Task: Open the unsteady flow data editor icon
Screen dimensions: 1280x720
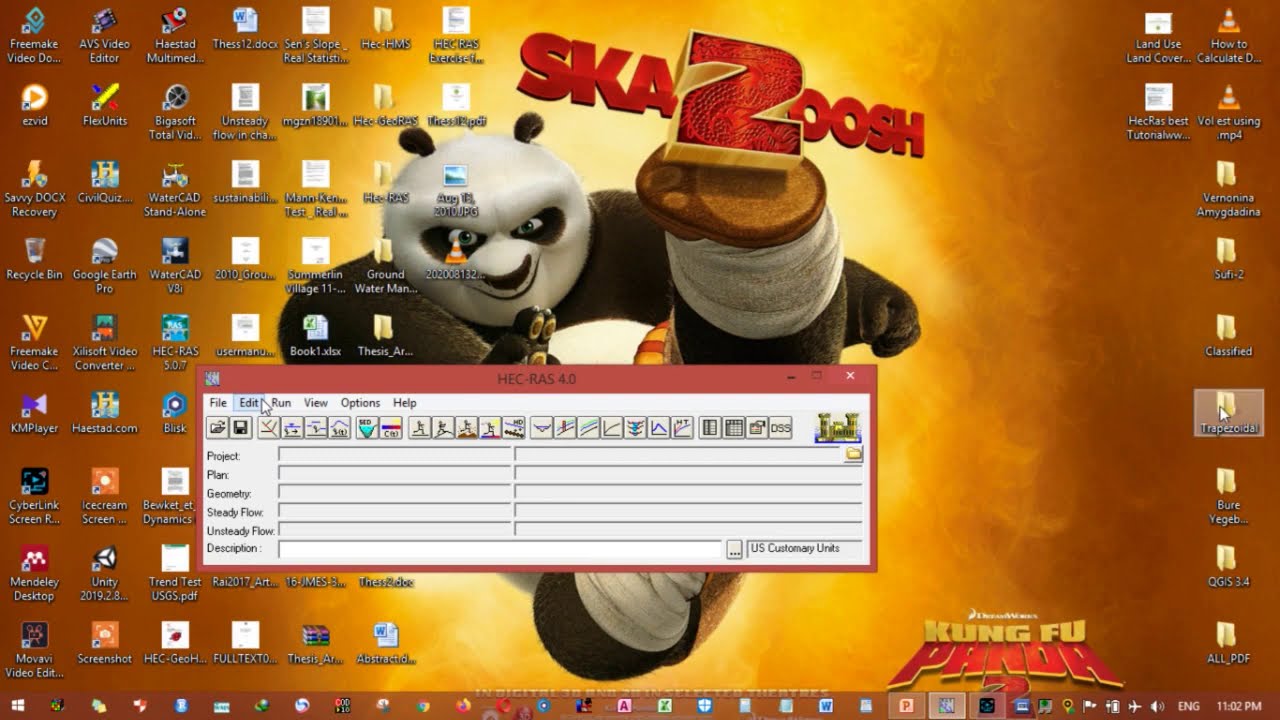Action: click(316, 428)
